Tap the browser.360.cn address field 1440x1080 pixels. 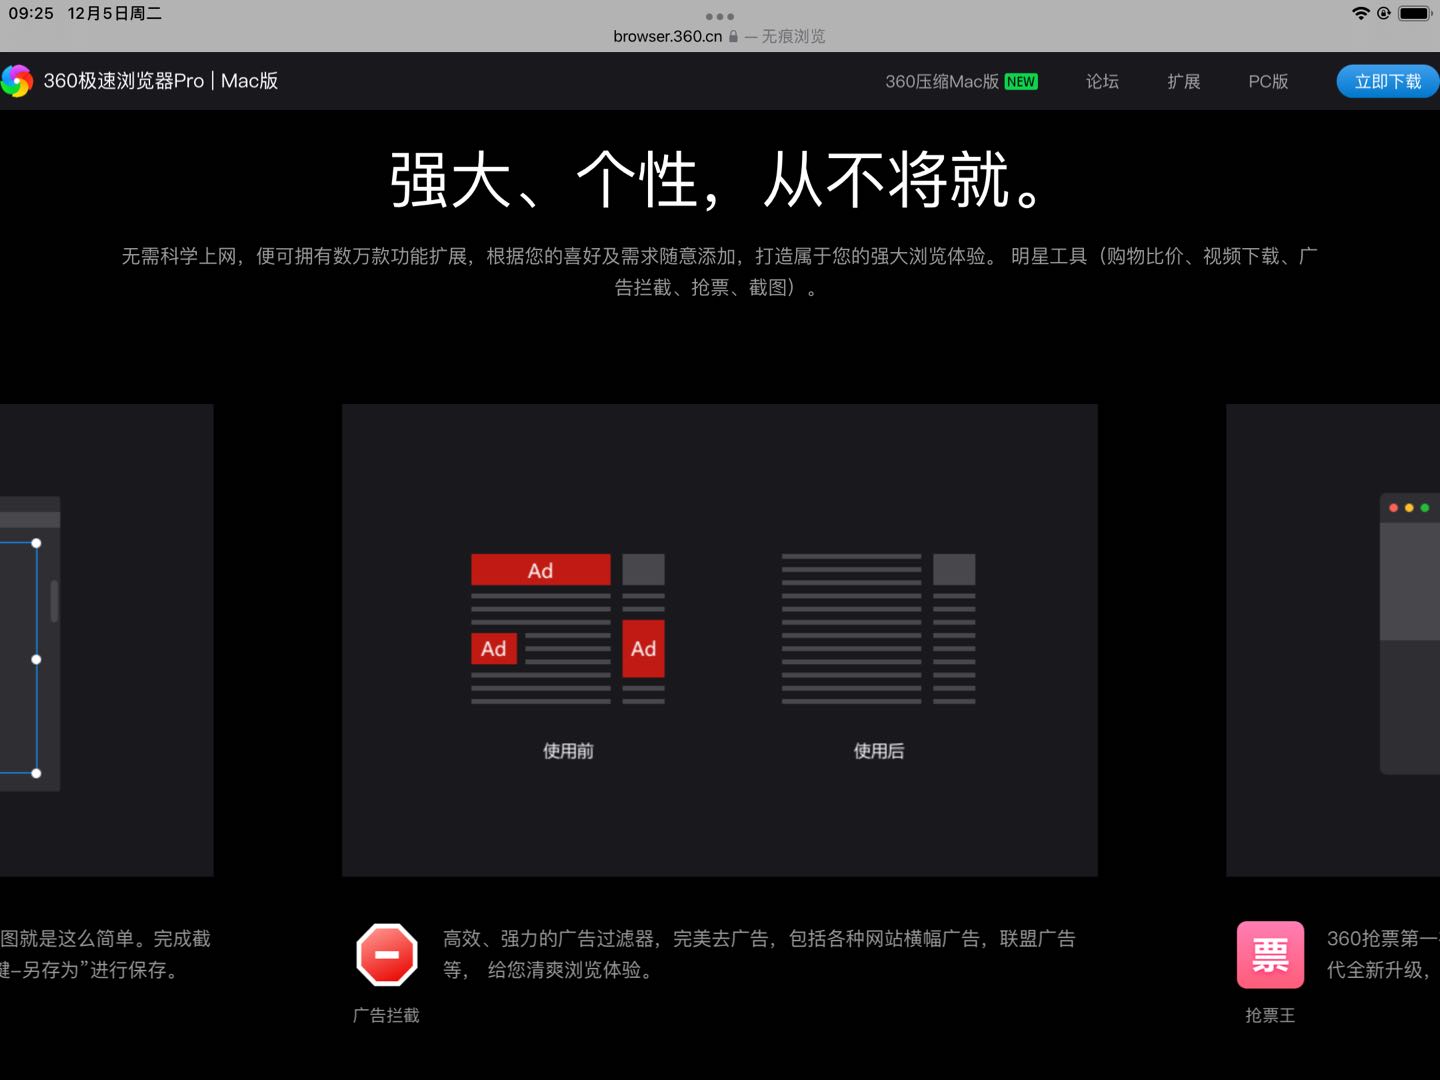coord(667,37)
